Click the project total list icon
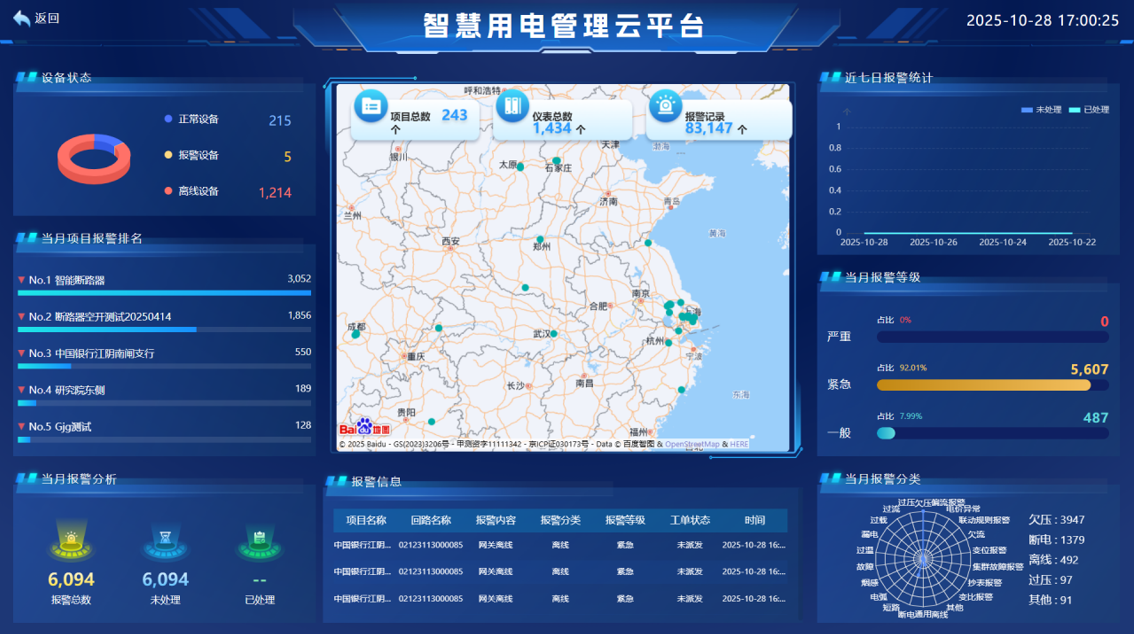This screenshot has width=1134, height=634. 371,107
